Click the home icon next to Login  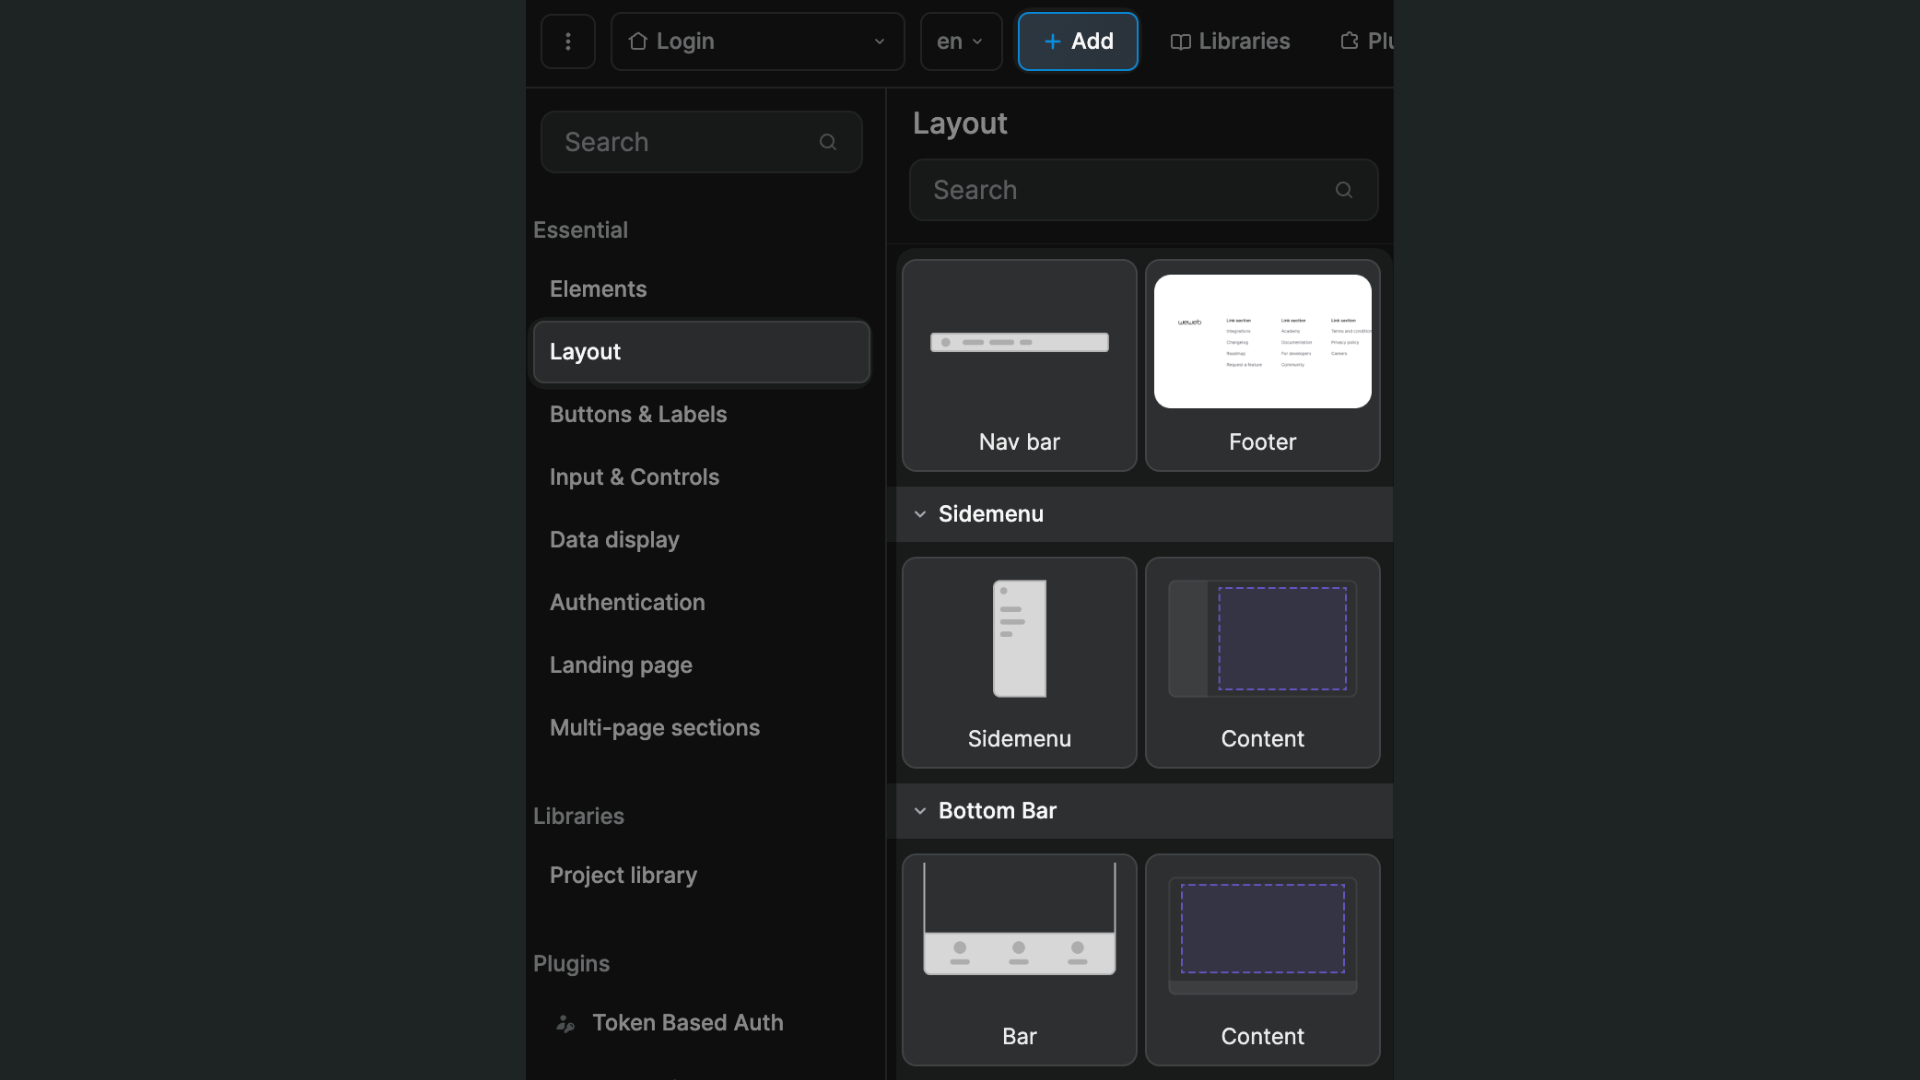(637, 41)
